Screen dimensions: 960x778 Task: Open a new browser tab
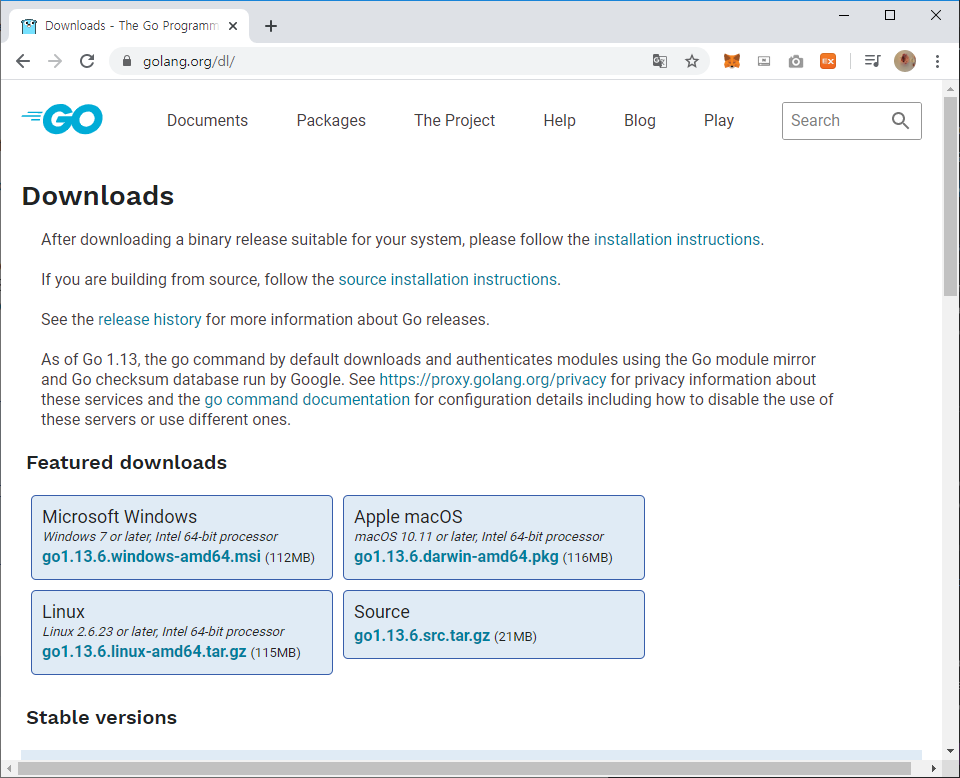pyautogui.click(x=271, y=26)
